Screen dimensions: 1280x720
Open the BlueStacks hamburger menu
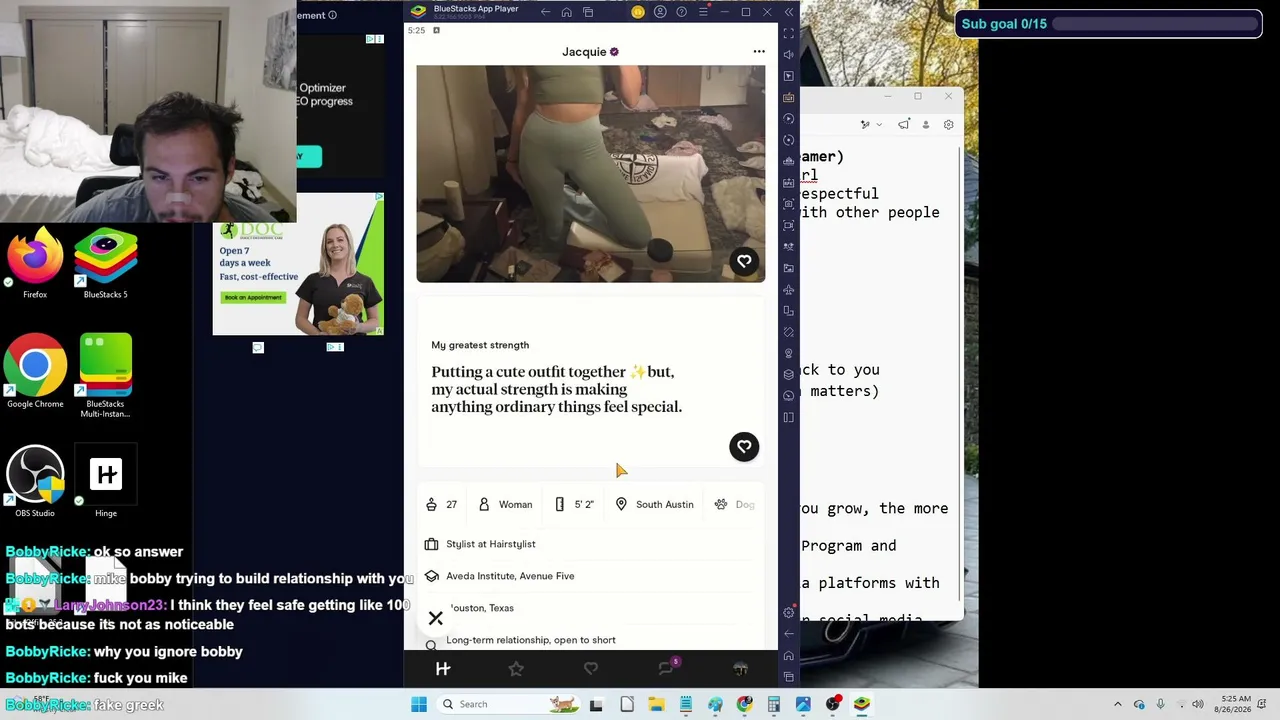(x=703, y=12)
